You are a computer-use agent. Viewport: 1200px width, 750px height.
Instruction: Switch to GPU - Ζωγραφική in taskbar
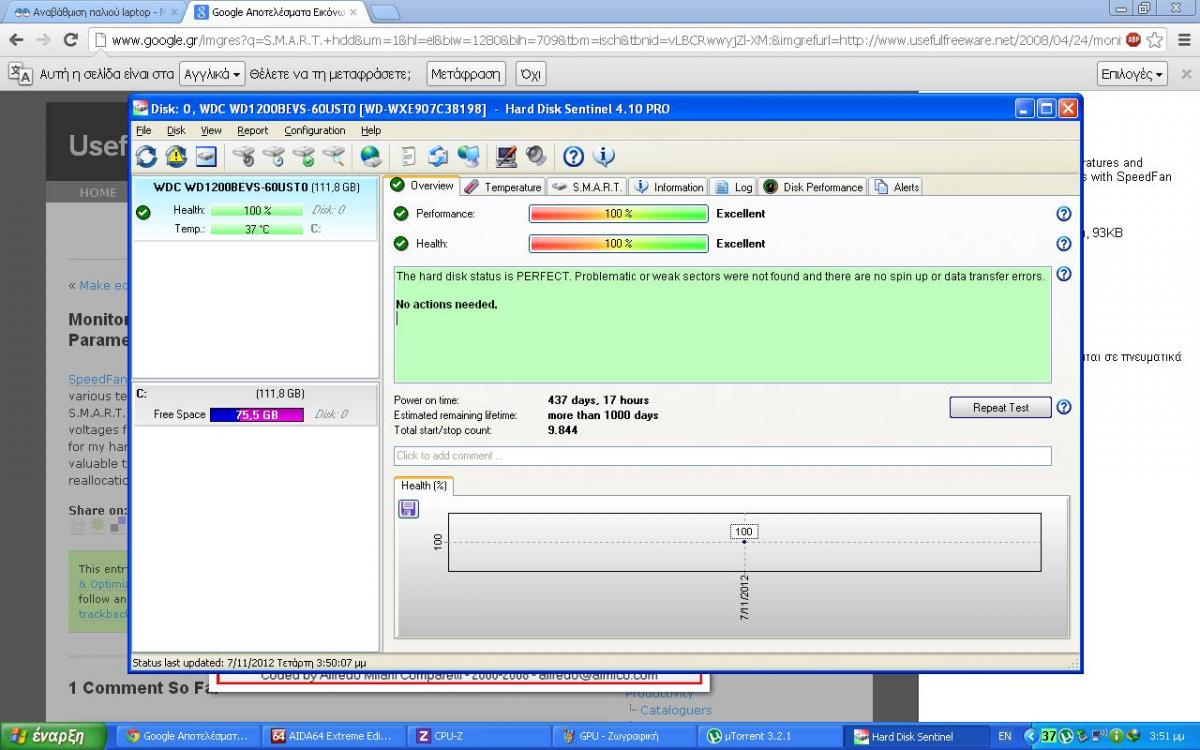(x=626, y=737)
